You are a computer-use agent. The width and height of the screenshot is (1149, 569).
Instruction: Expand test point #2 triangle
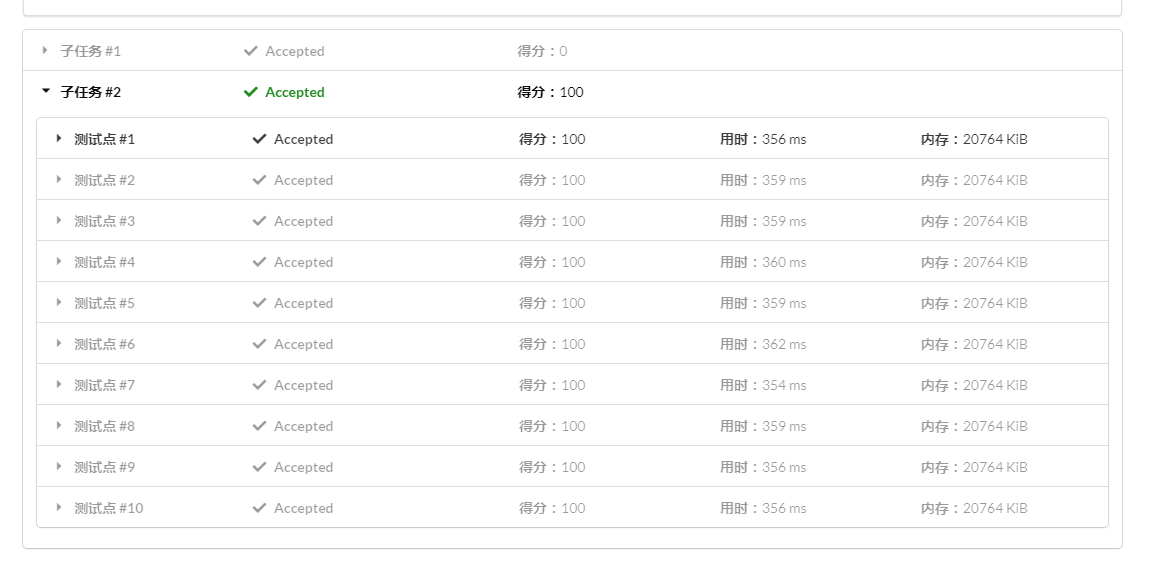click(59, 180)
